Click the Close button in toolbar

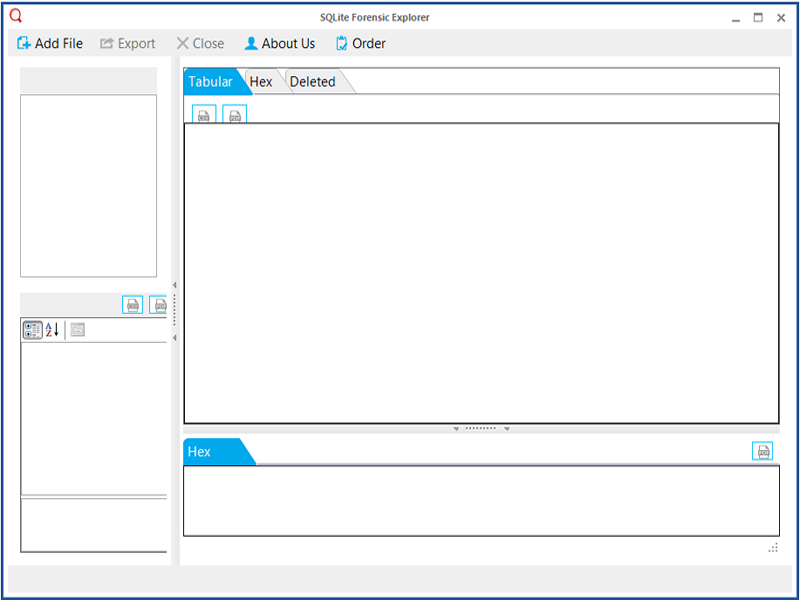(200, 43)
